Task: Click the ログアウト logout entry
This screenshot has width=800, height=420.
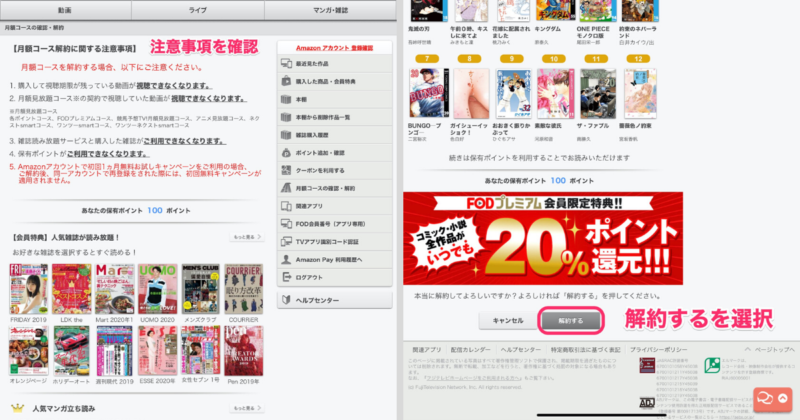Action: pos(335,278)
